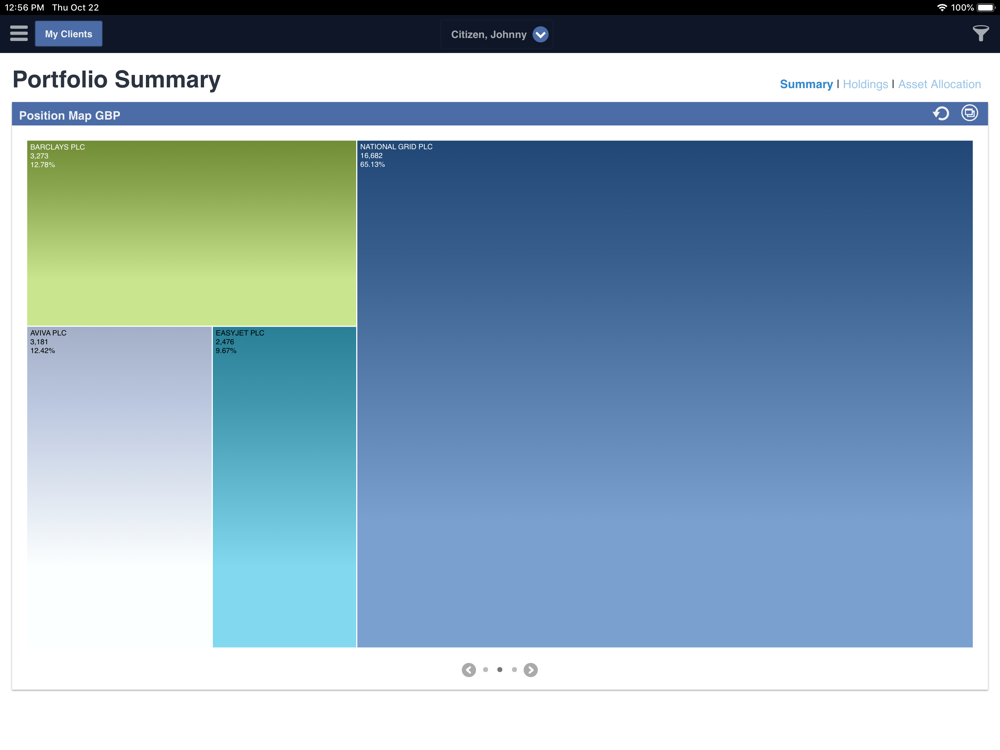Select the NATIONAL GRID PLC treemap tile
The width and height of the screenshot is (1000, 750).
click(x=665, y=394)
